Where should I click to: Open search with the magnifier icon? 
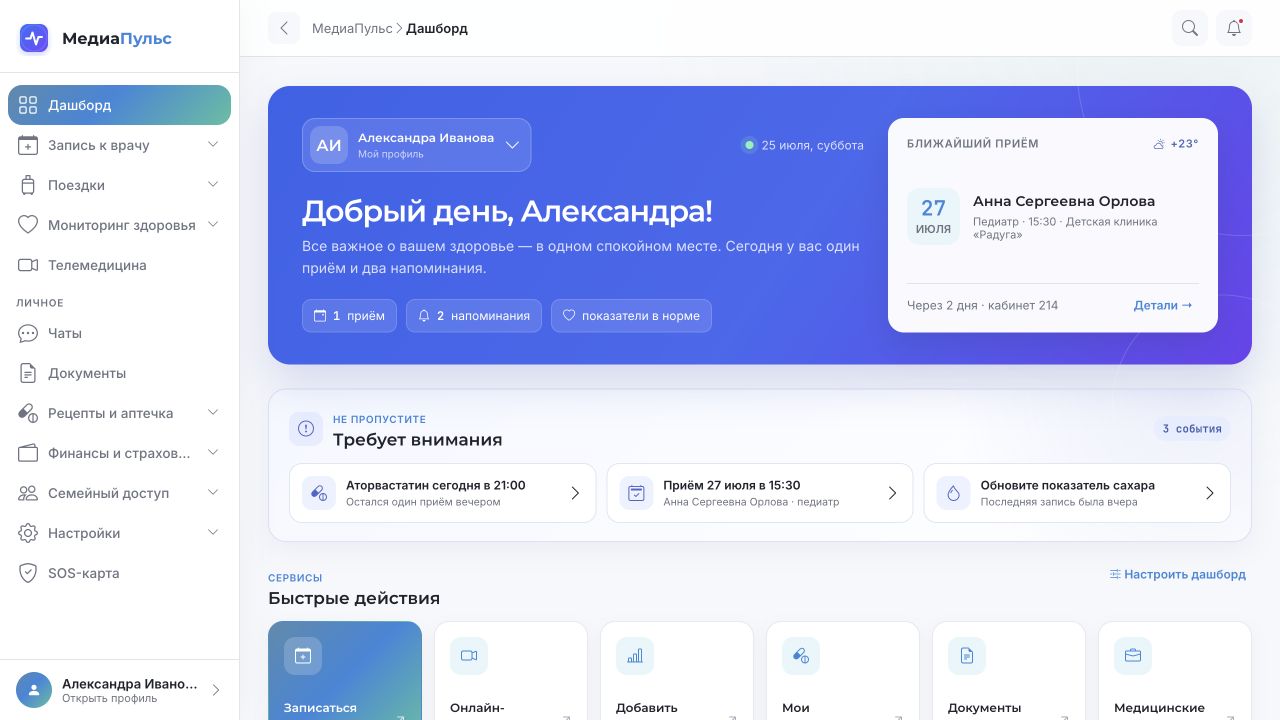point(1190,28)
